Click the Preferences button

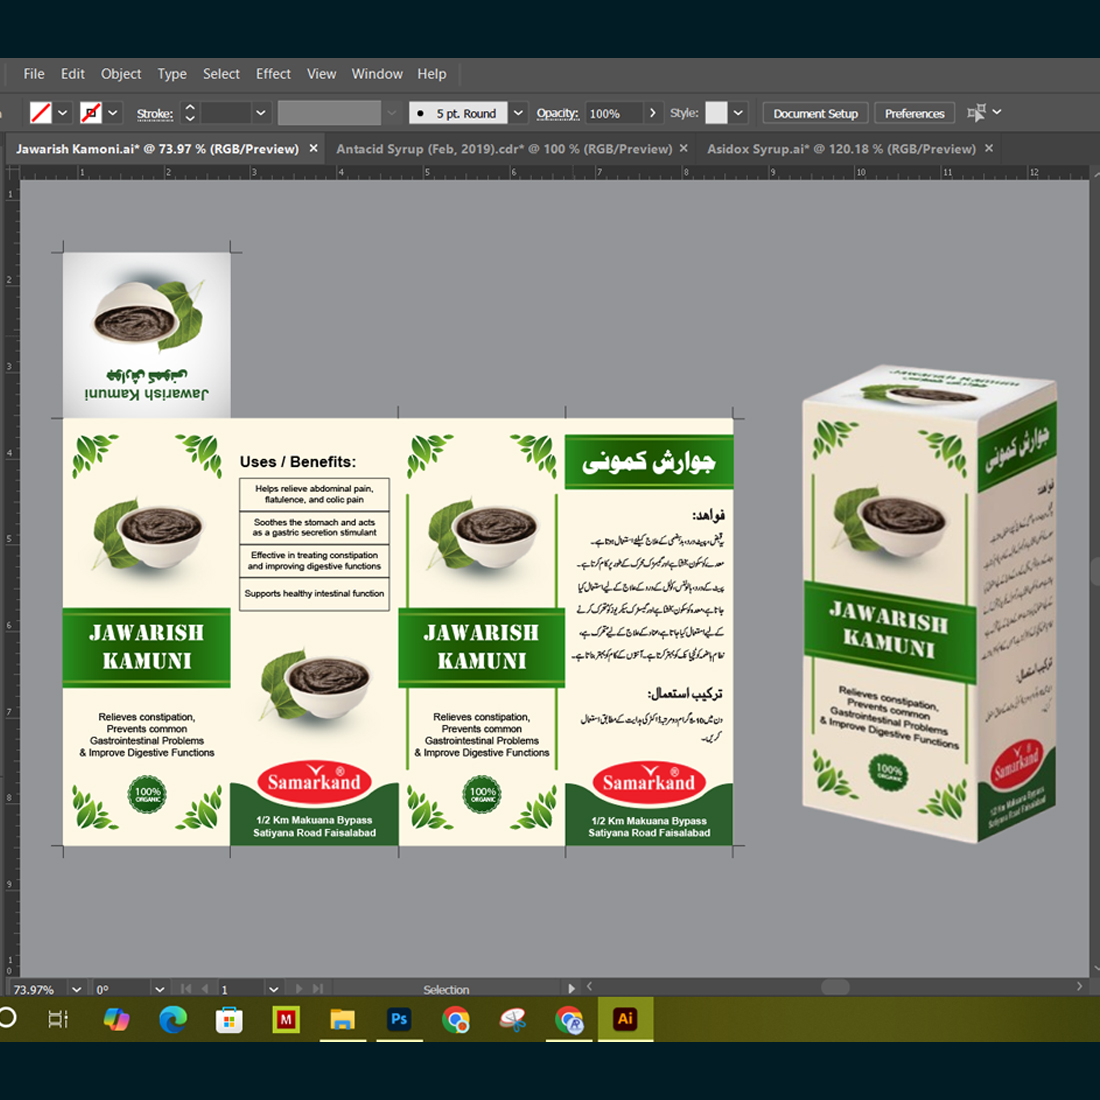coord(914,113)
